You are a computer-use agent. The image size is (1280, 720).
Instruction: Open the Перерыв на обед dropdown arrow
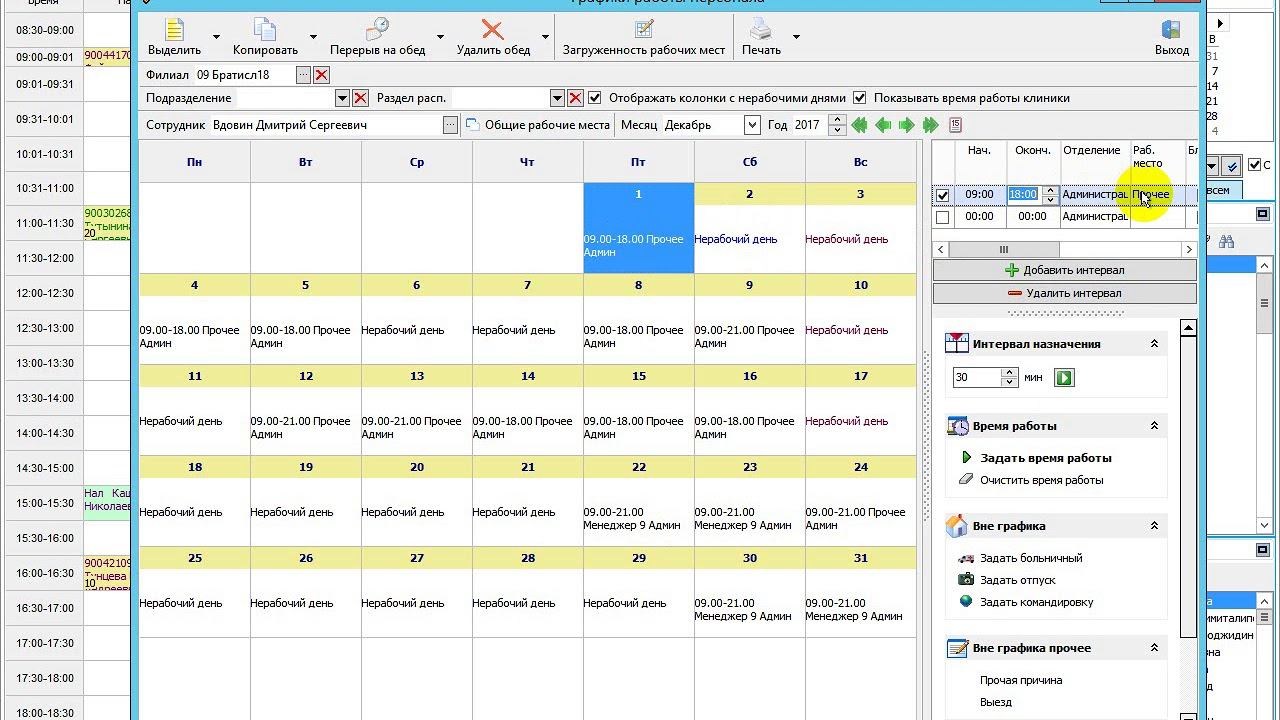point(439,37)
